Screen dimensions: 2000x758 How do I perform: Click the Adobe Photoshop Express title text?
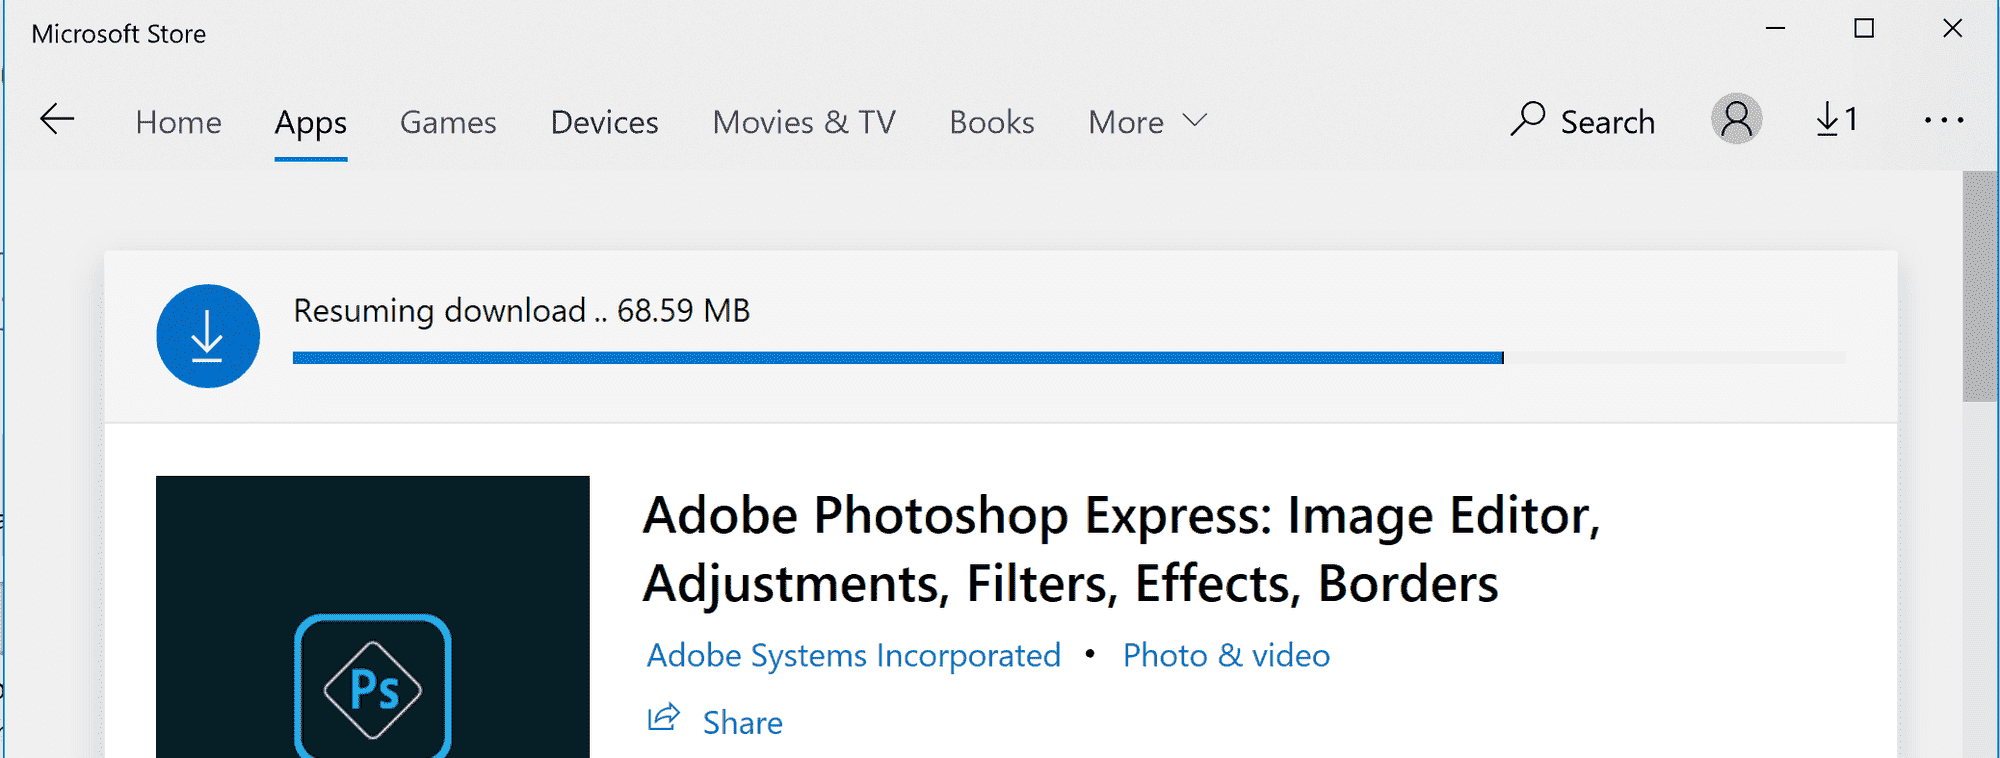click(x=1121, y=550)
